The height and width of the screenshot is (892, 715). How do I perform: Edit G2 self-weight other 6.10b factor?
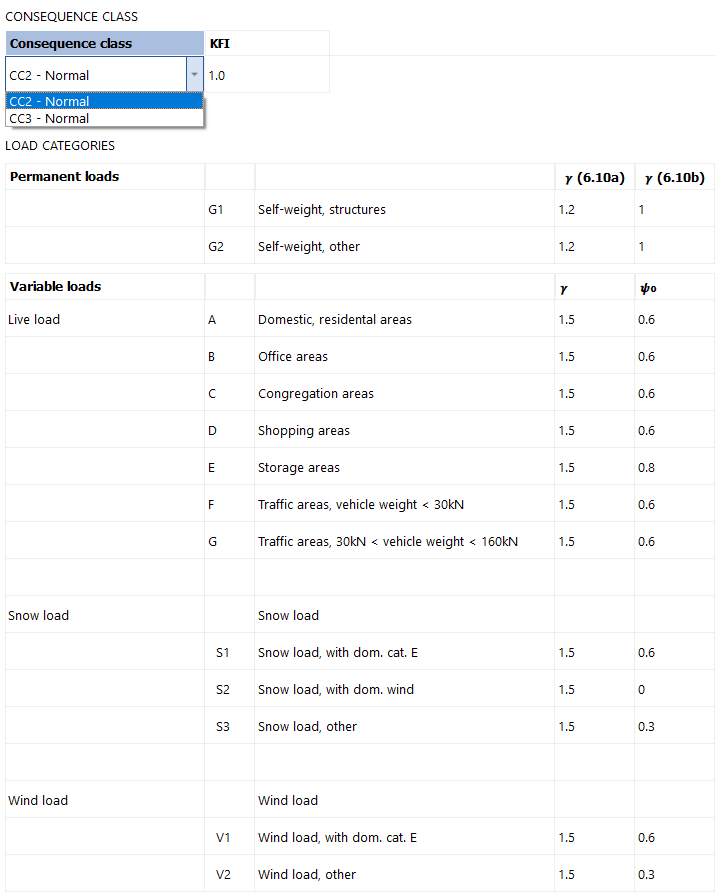[x=675, y=246]
